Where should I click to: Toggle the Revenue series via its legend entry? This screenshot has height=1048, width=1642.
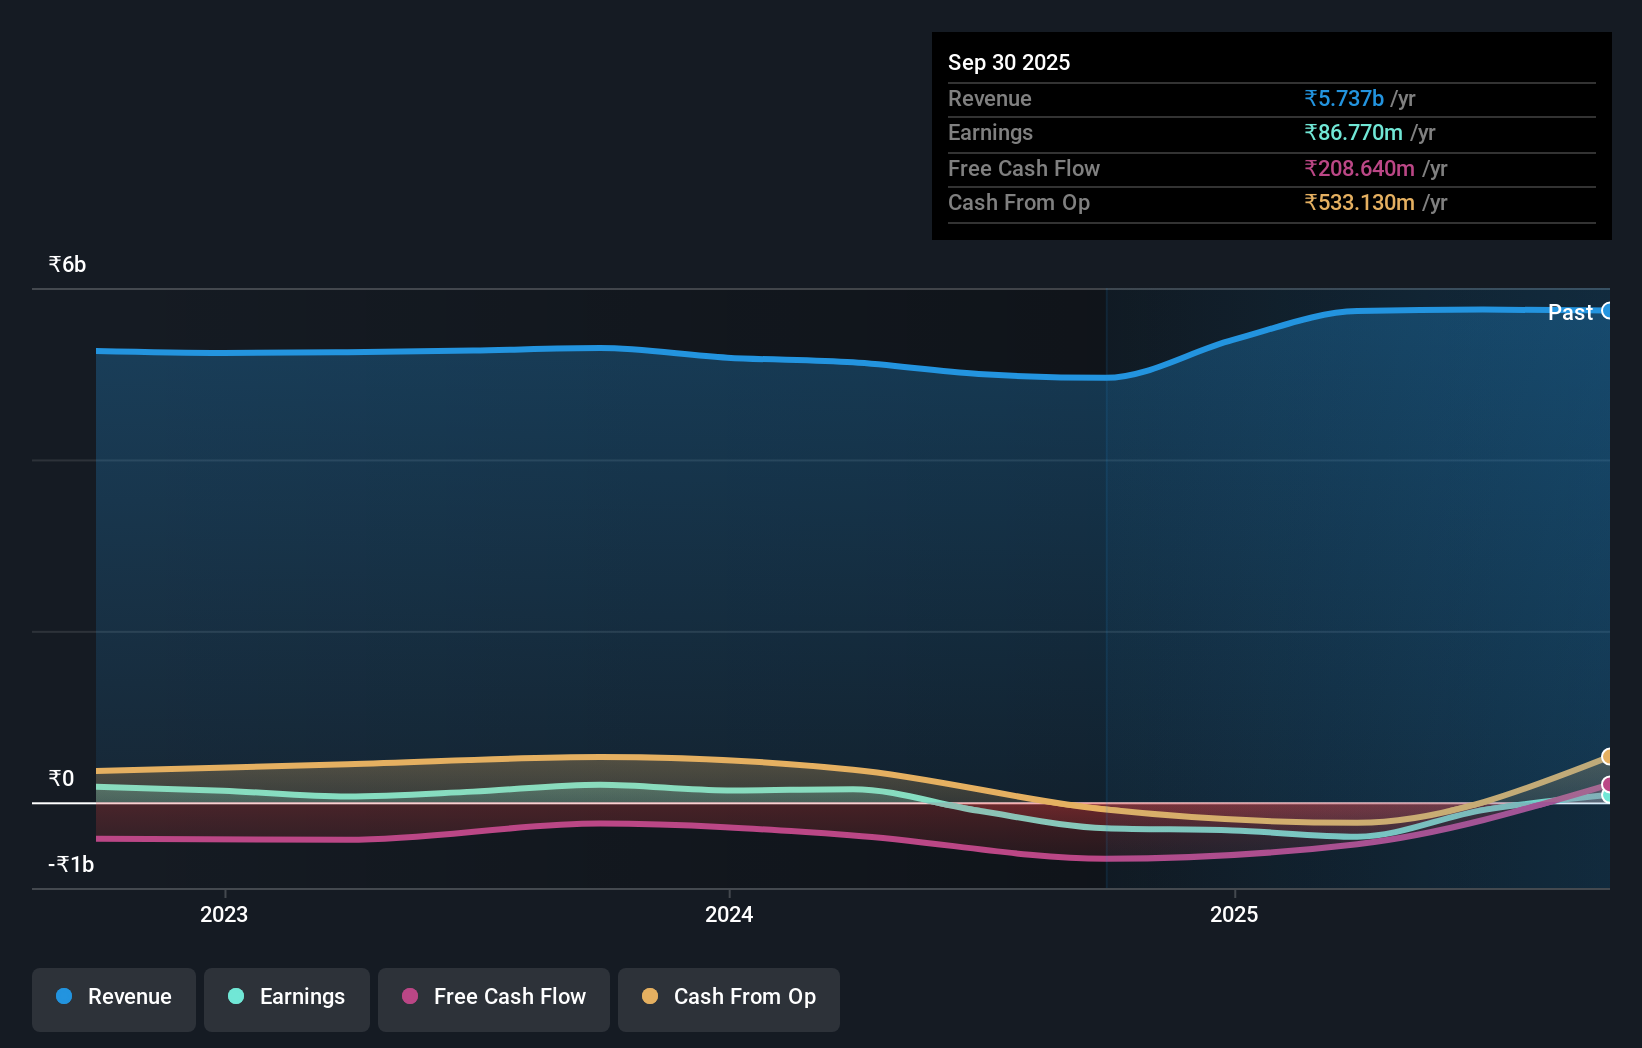(x=113, y=997)
